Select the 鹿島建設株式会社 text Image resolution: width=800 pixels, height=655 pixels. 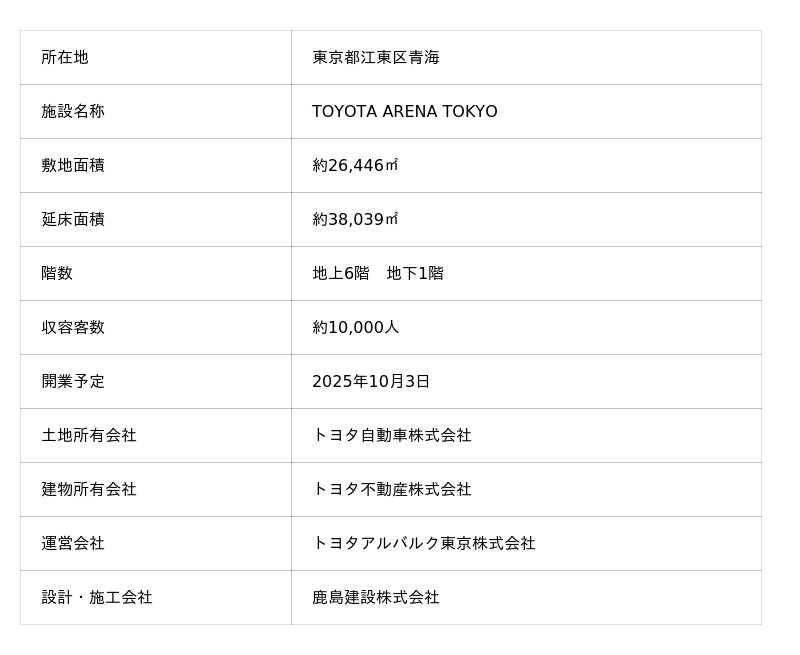[x=376, y=597]
